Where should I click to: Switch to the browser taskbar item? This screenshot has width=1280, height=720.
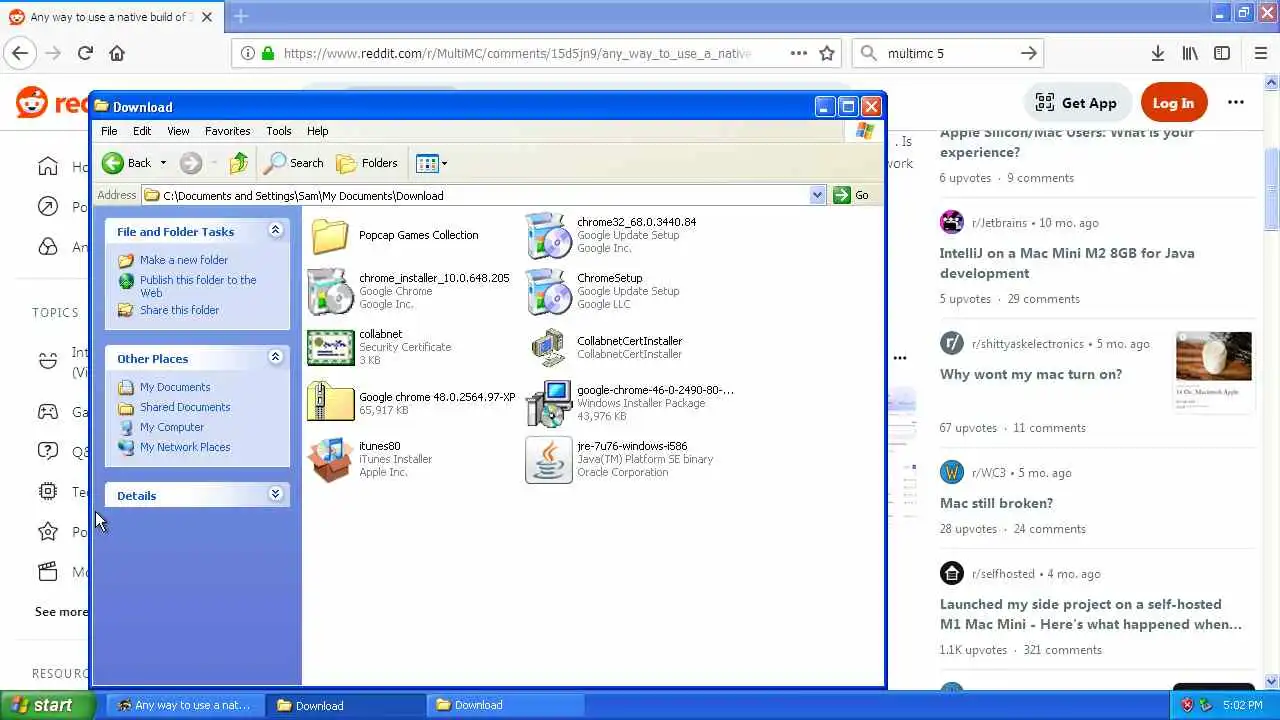coord(185,705)
